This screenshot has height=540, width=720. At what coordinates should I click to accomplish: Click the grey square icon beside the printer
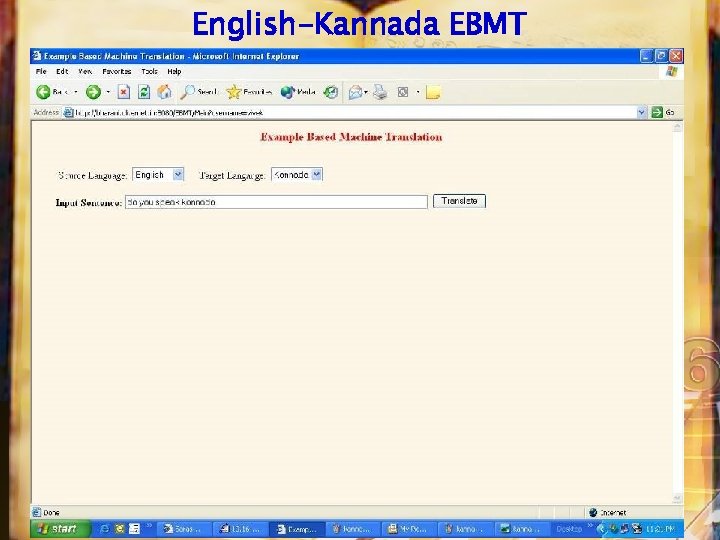[x=403, y=92]
